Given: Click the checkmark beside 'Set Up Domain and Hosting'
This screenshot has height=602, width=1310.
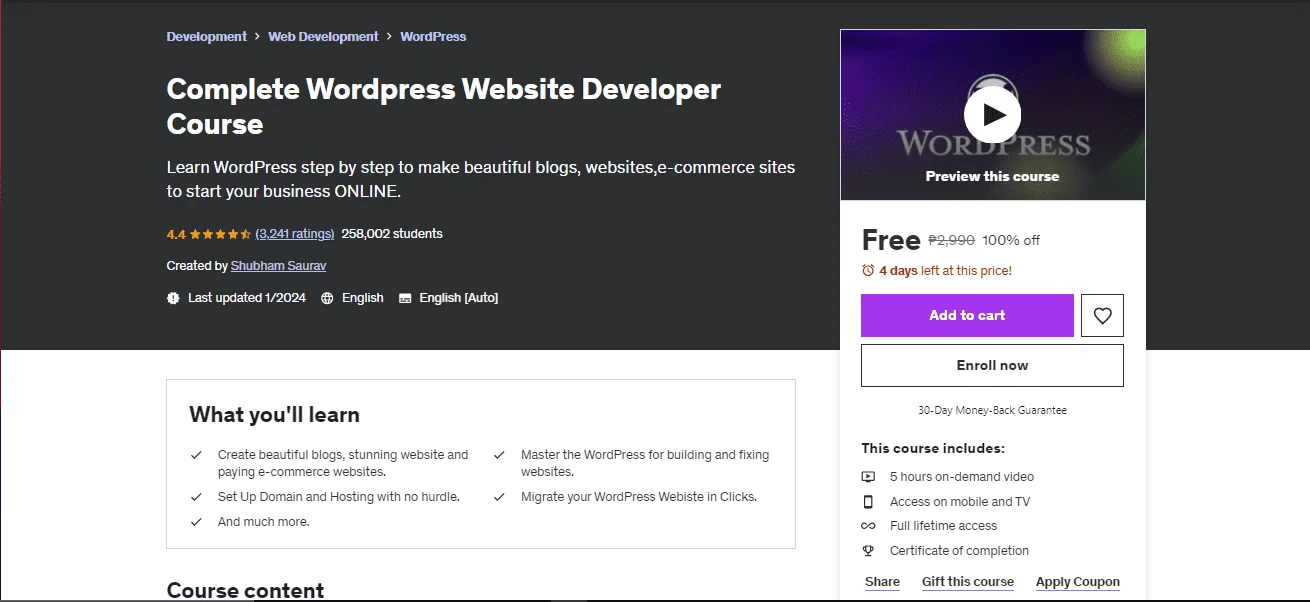Looking at the screenshot, I should coord(196,497).
